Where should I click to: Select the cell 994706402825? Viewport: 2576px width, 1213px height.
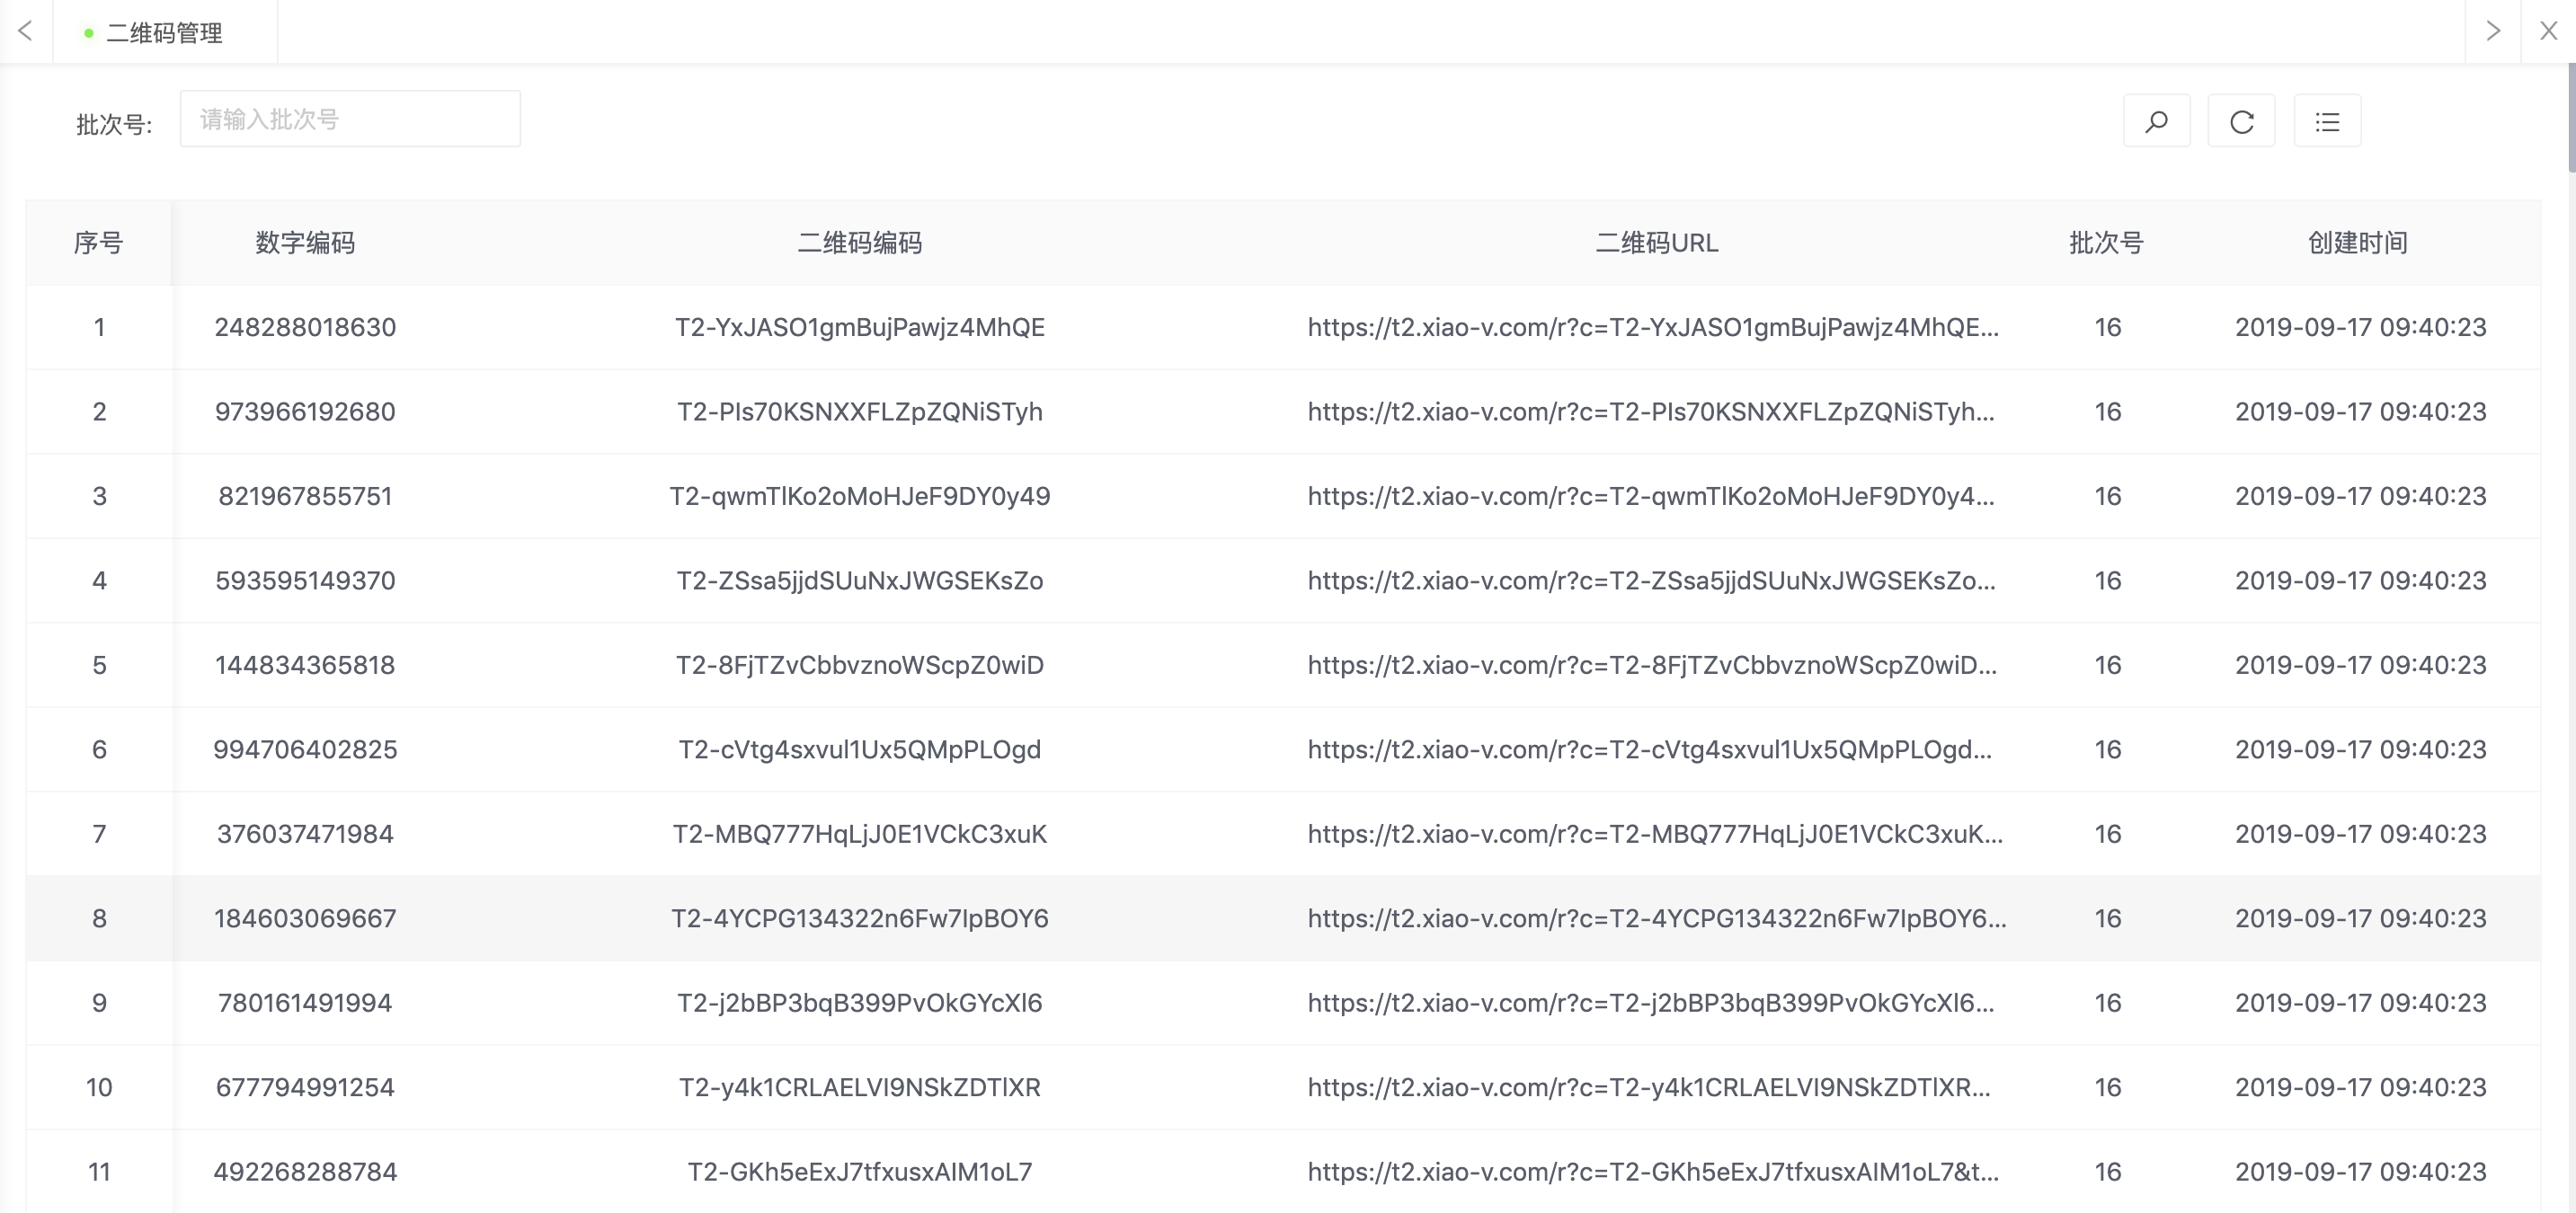point(305,750)
